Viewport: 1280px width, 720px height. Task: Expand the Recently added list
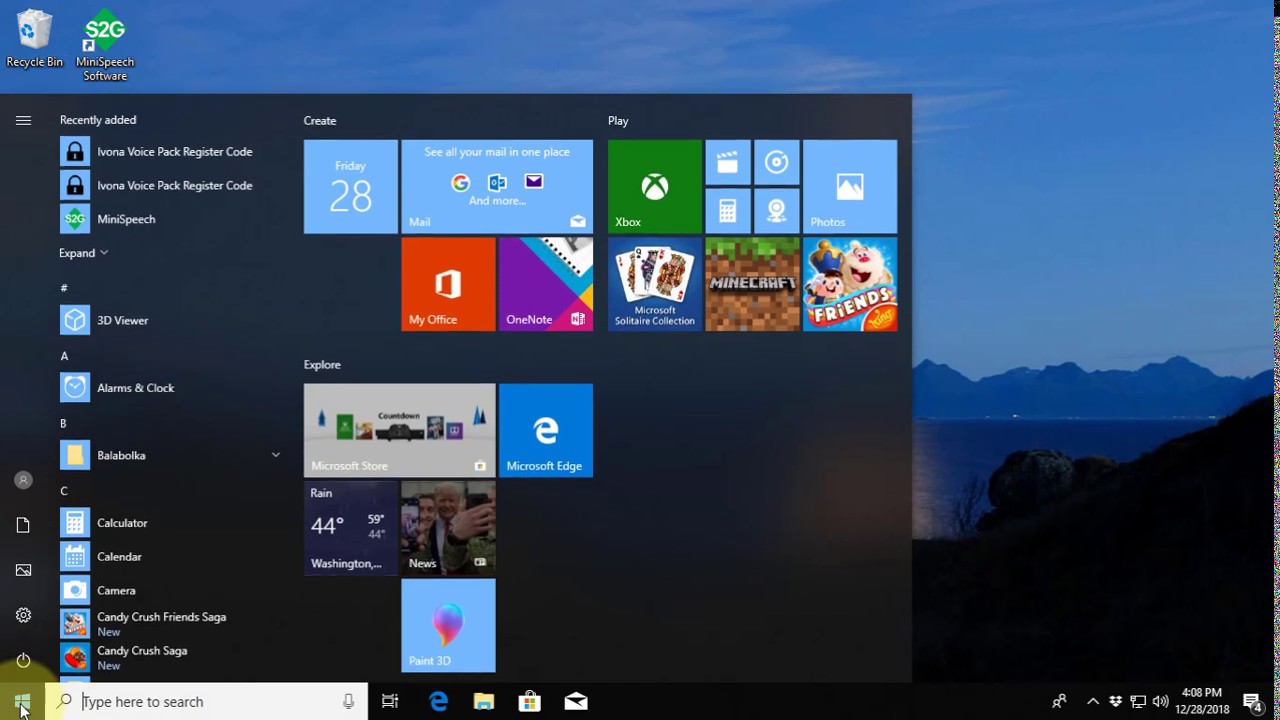click(x=84, y=253)
